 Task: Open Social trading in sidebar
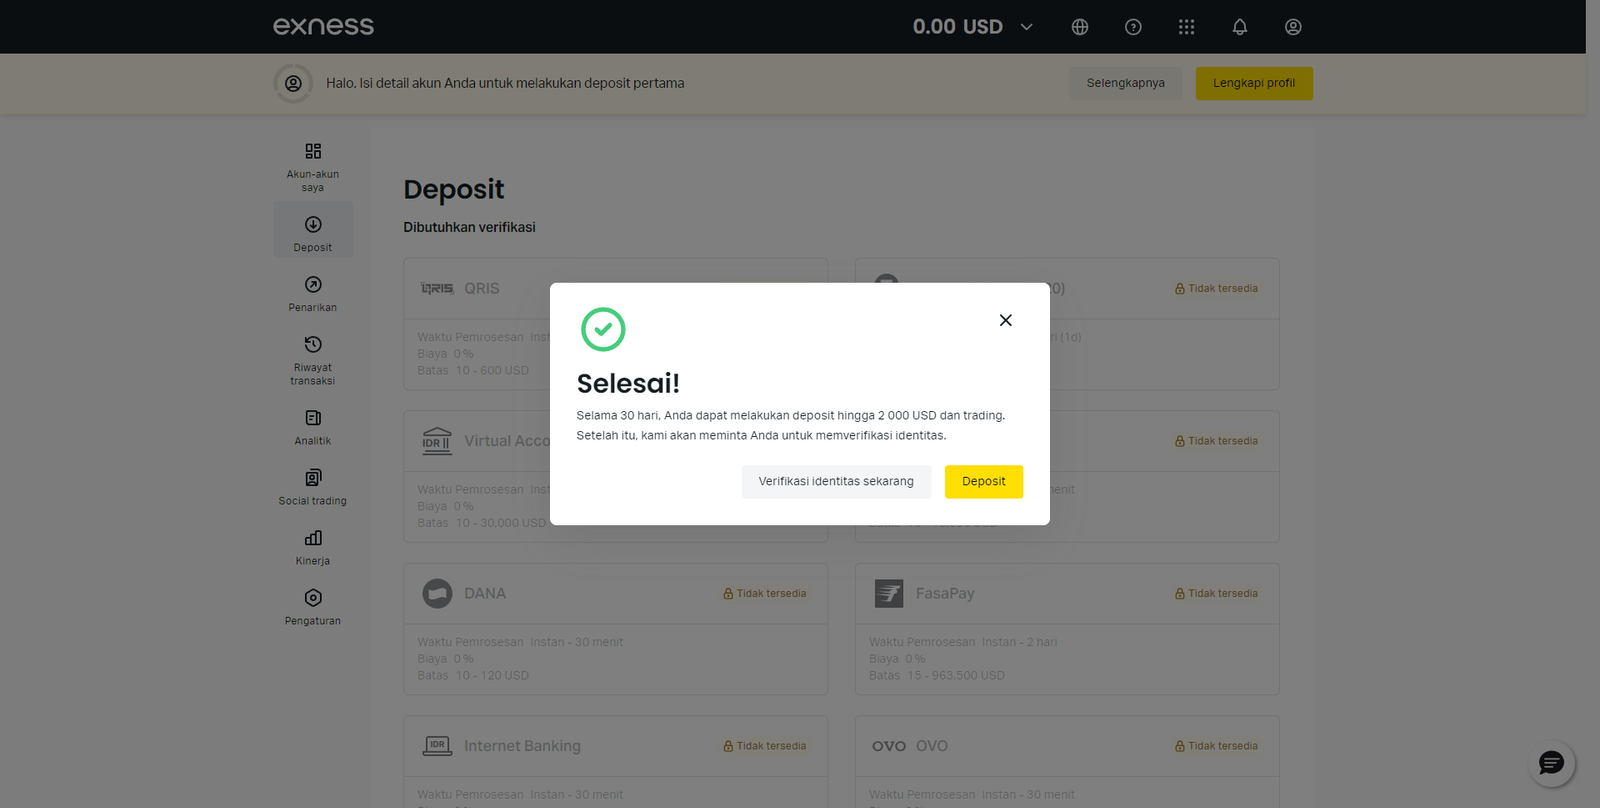pos(313,487)
